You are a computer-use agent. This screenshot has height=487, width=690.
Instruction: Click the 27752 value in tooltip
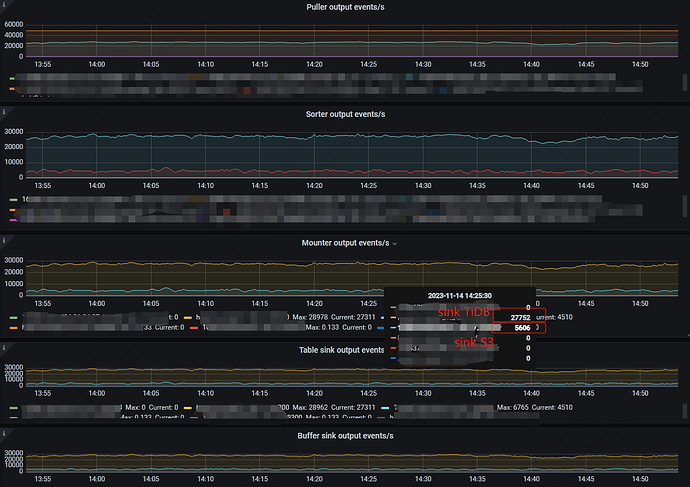pyautogui.click(x=520, y=318)
